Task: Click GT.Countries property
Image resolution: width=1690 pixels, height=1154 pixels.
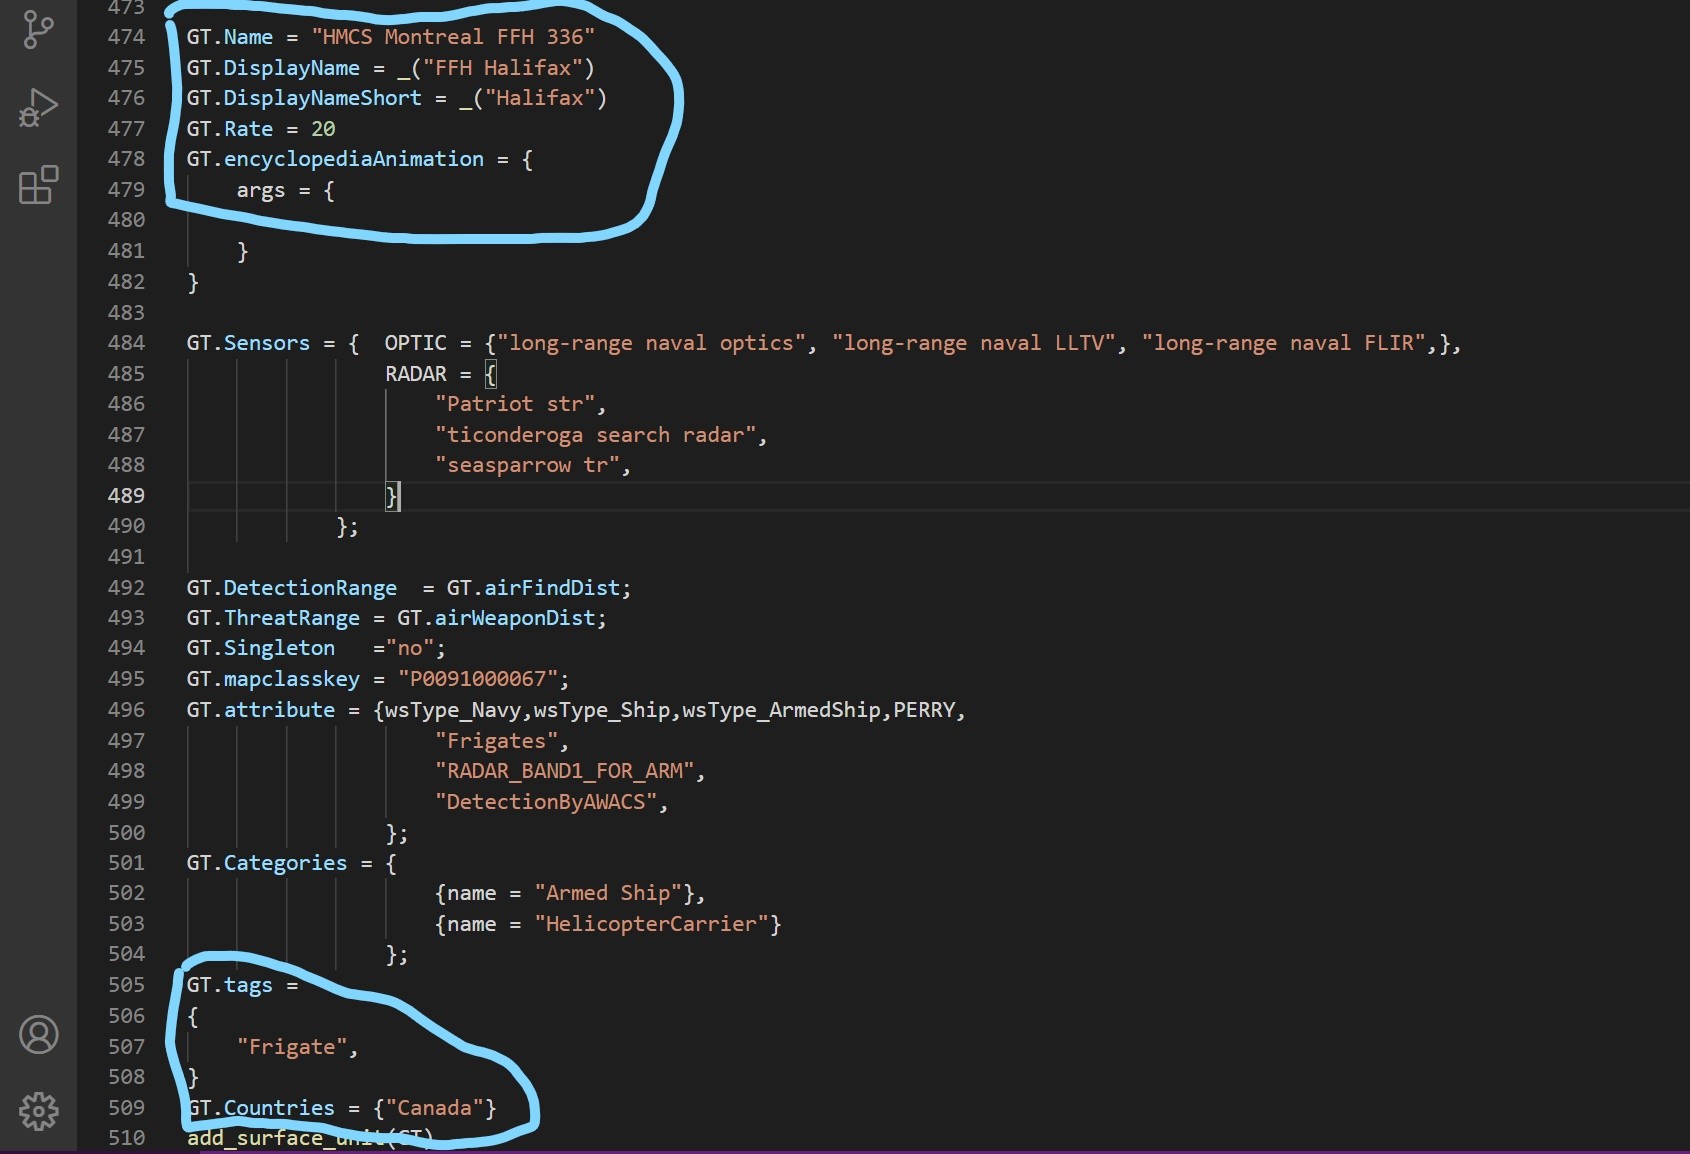Action: tap(261, 1108)
